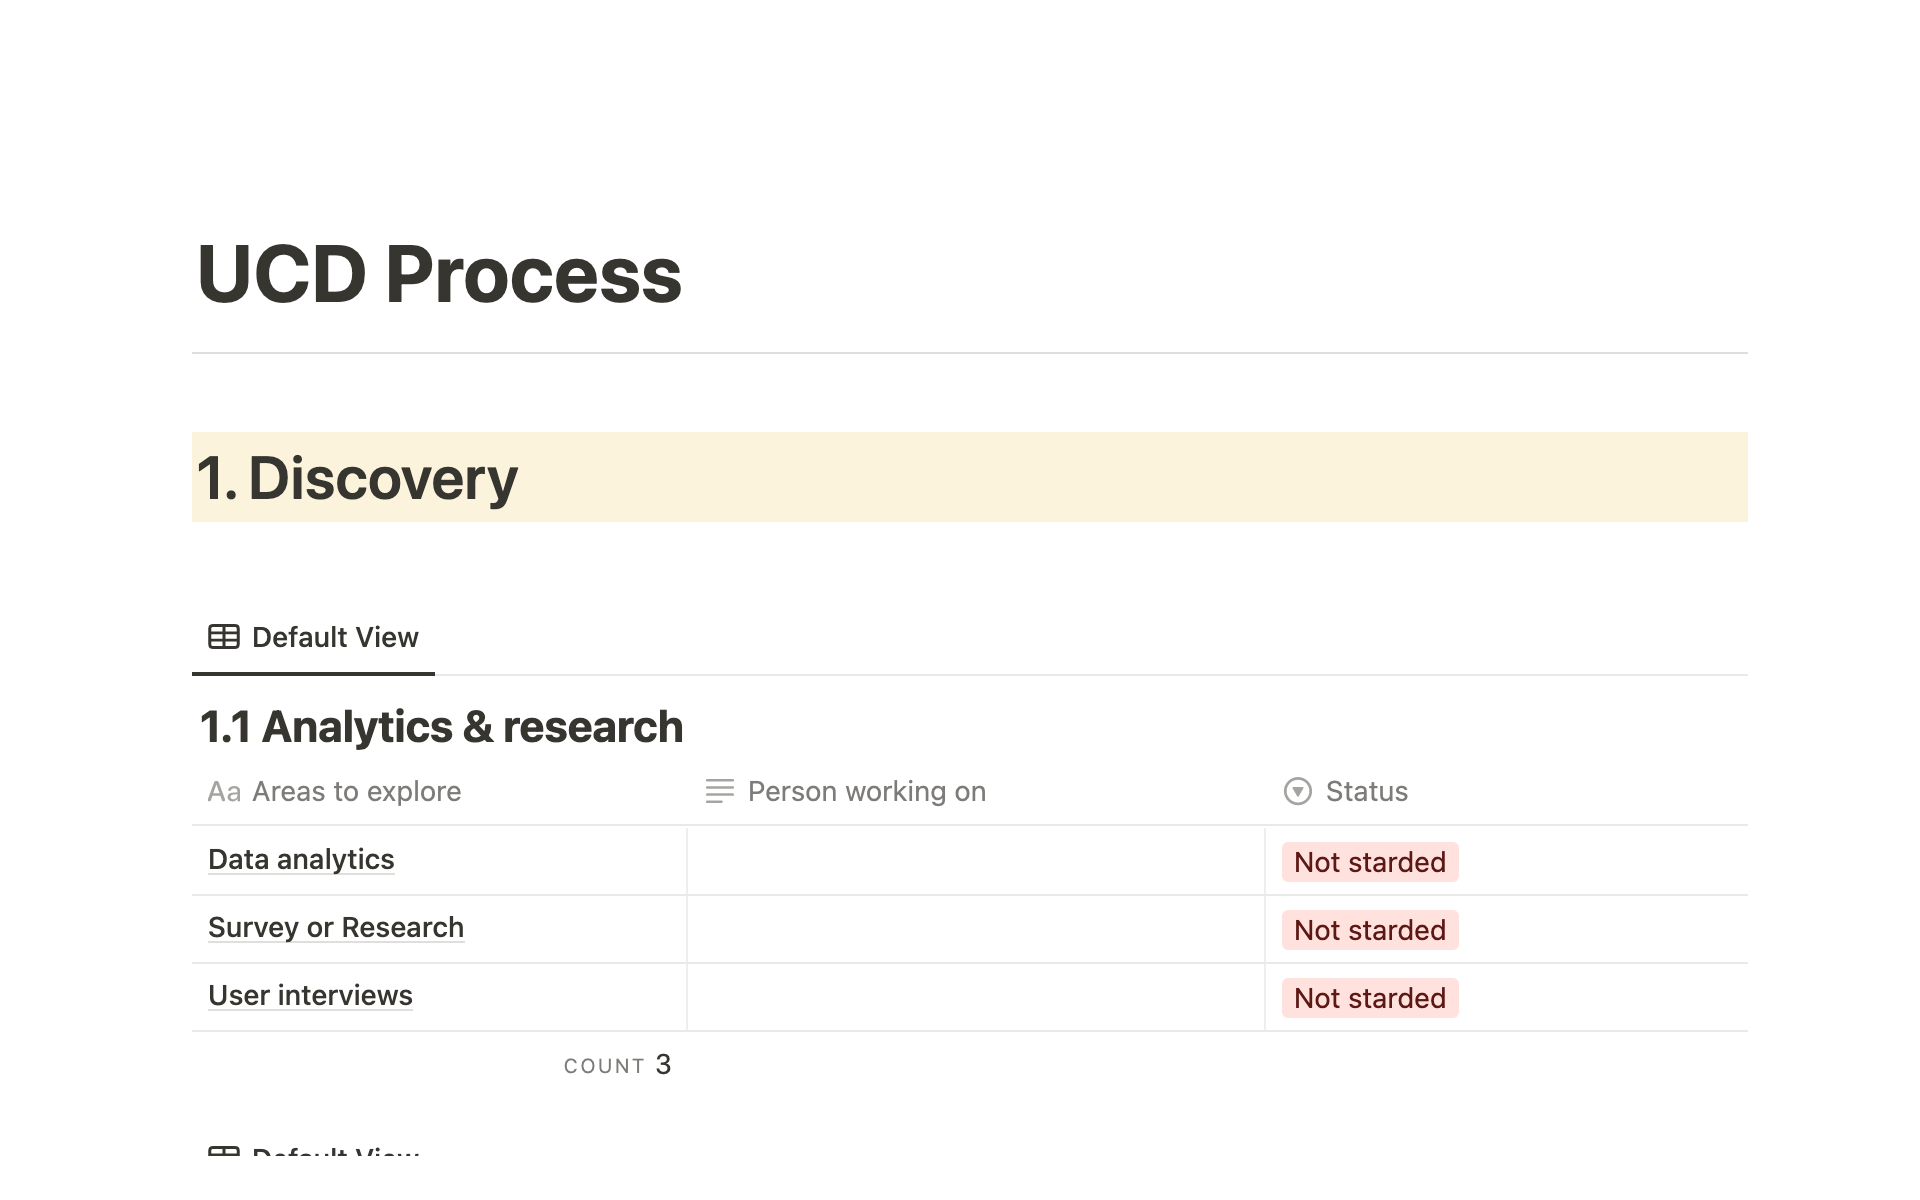1920x1200 pixels.
Task: Click the 1.1 Analytics & research heading
Action: [441, 727]
